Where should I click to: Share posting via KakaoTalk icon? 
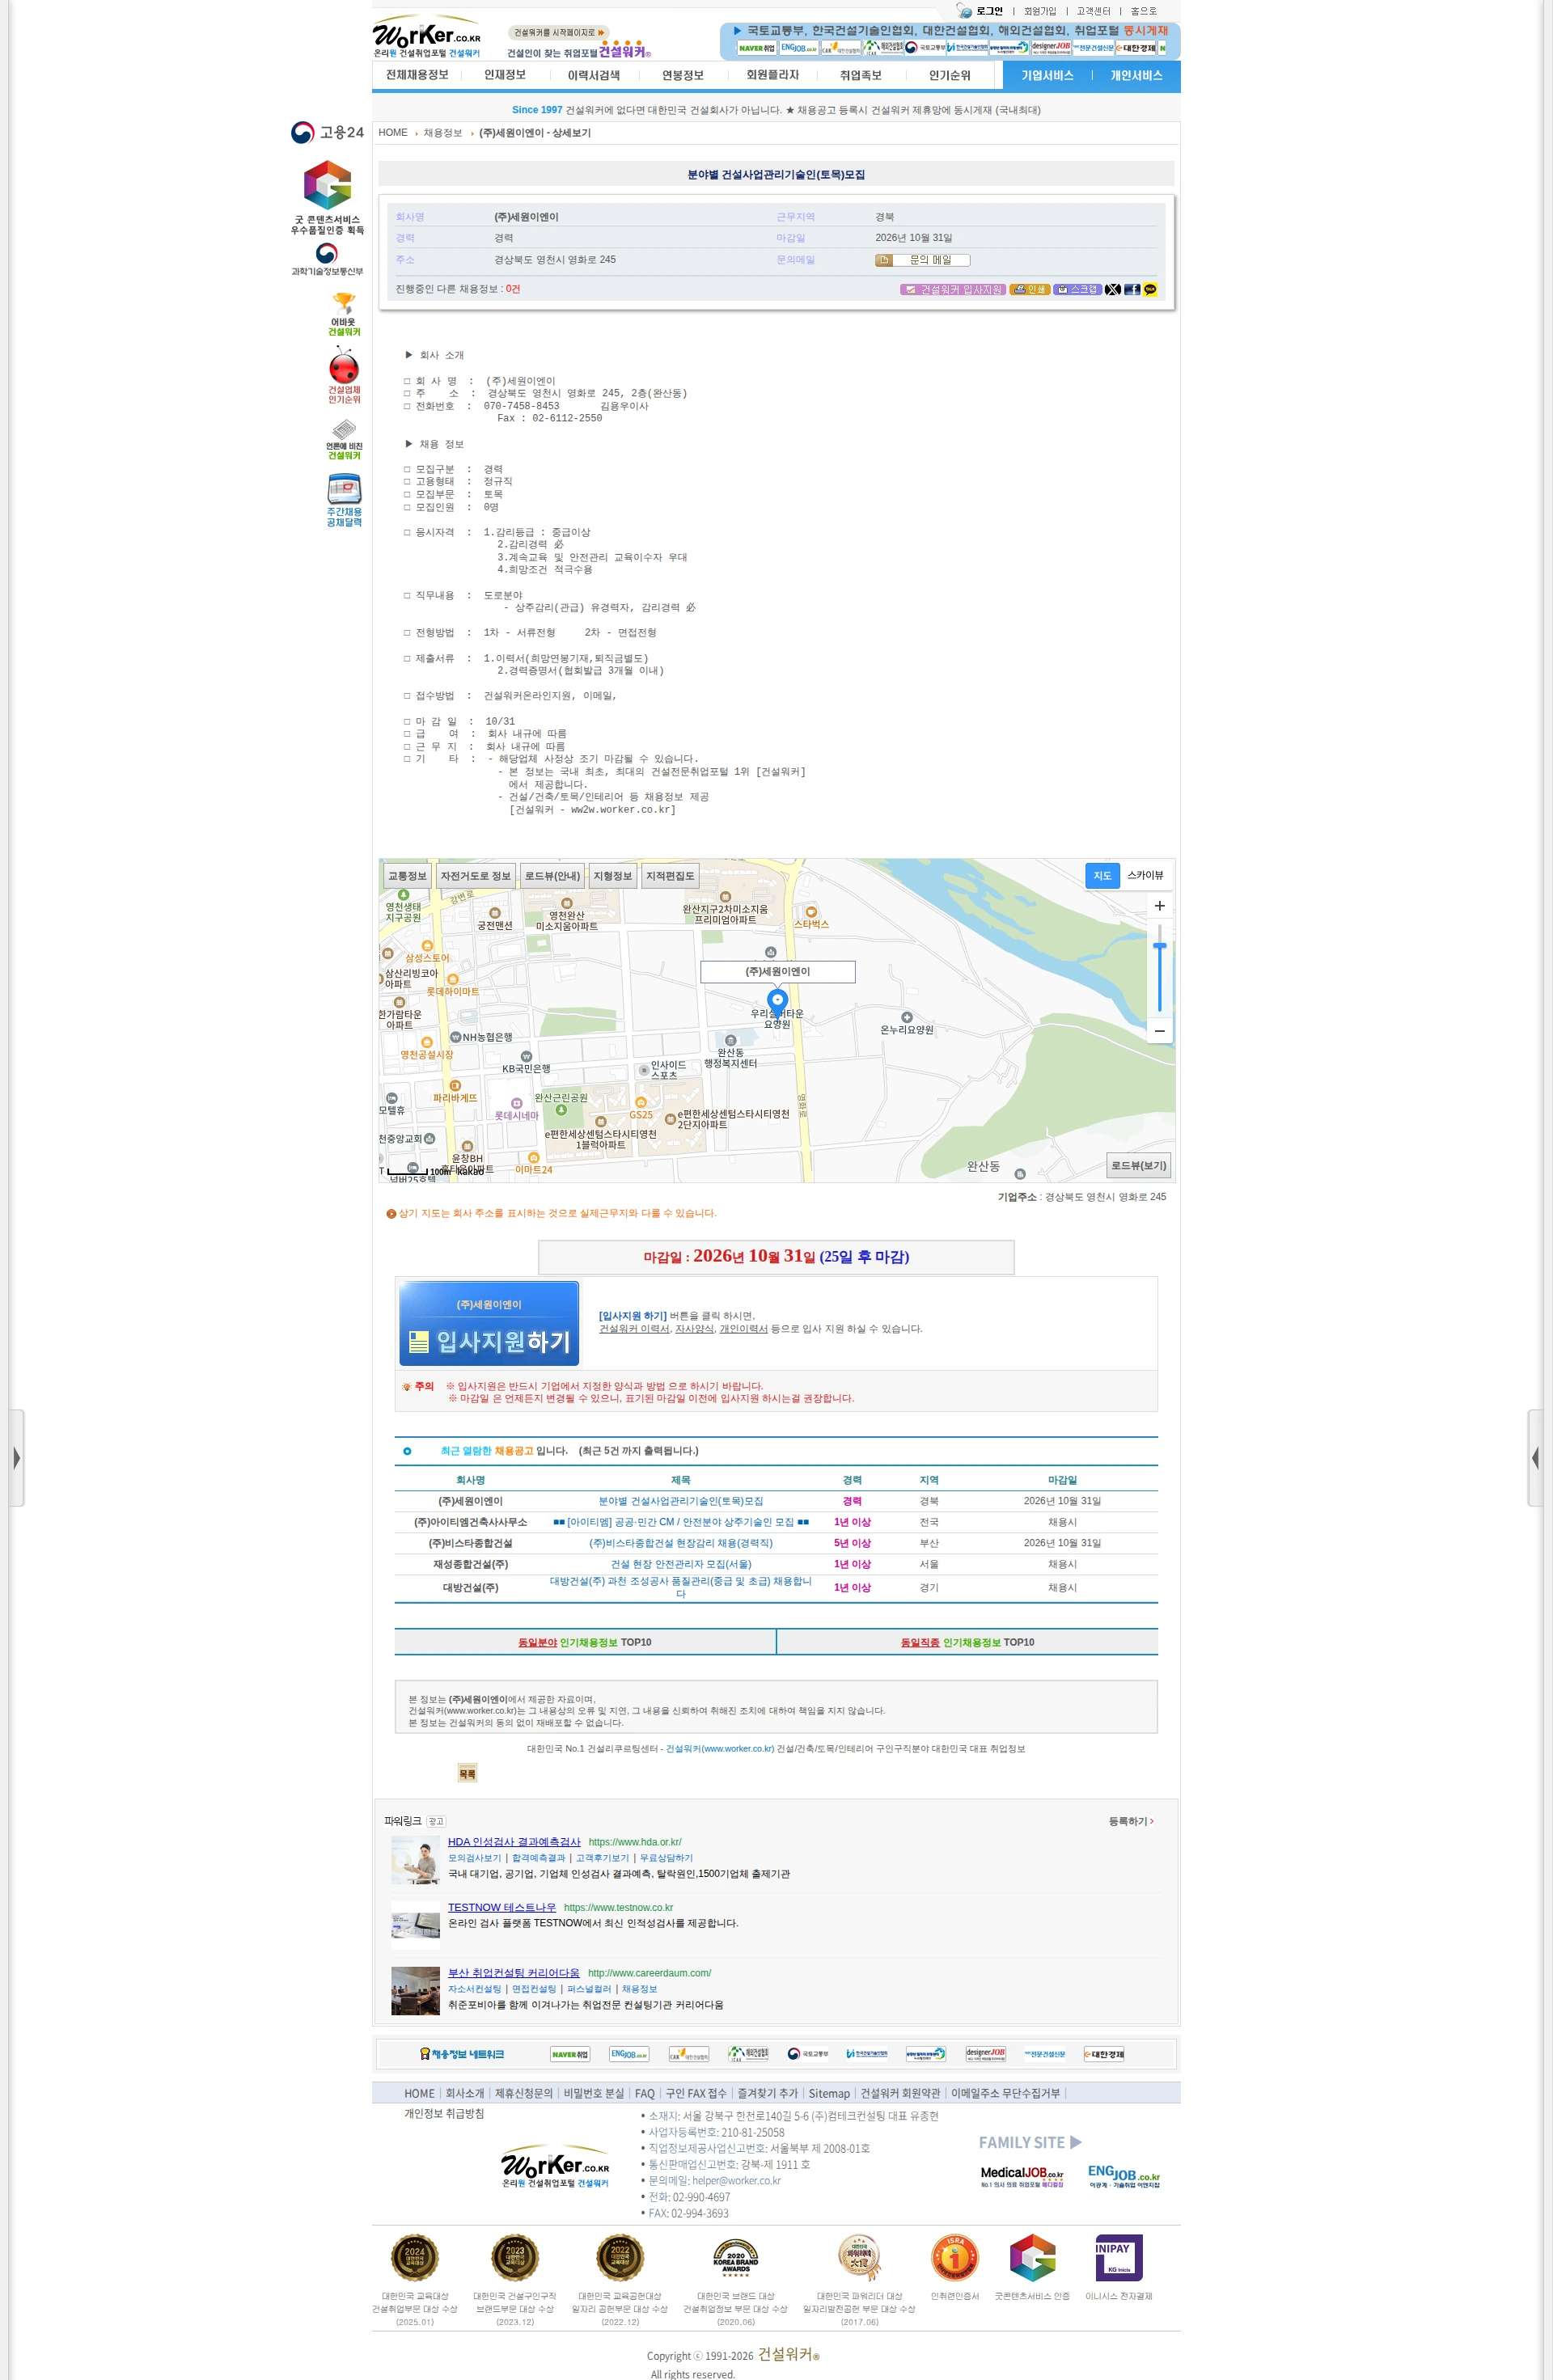1150,290
